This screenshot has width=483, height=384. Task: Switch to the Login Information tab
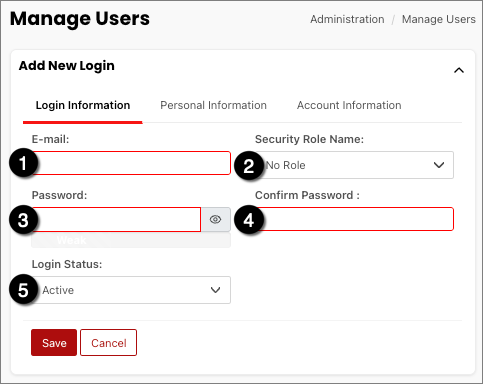coord(83,105)
